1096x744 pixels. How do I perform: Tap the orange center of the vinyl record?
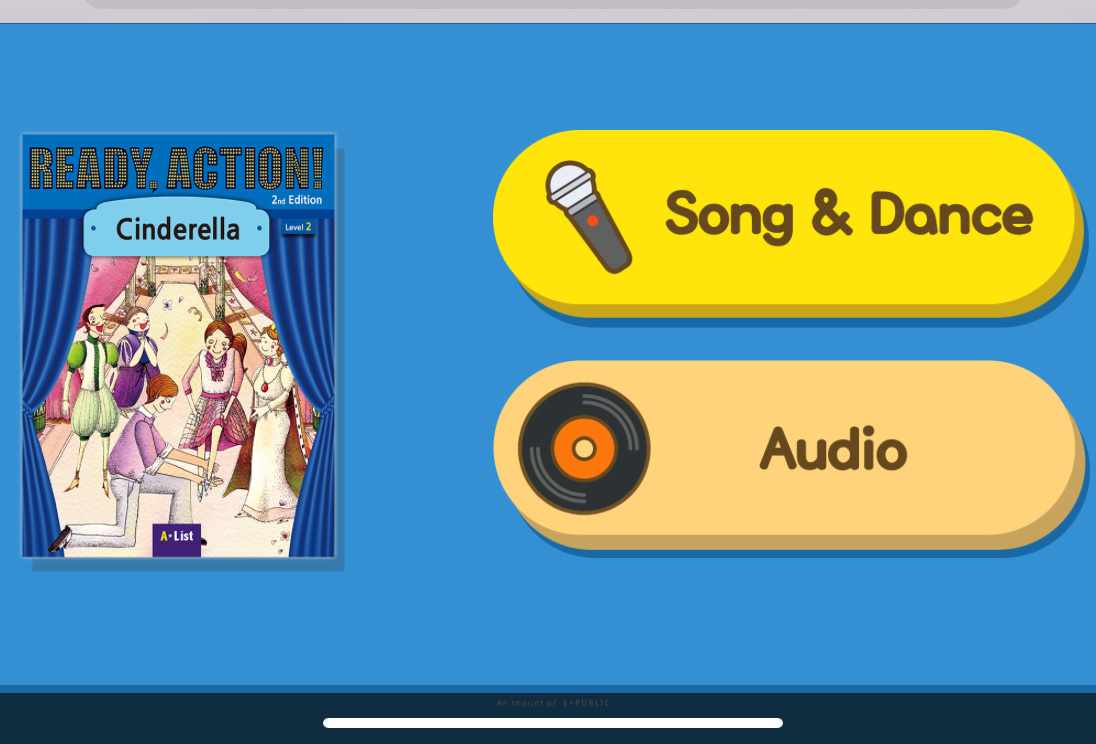(584, 448)
